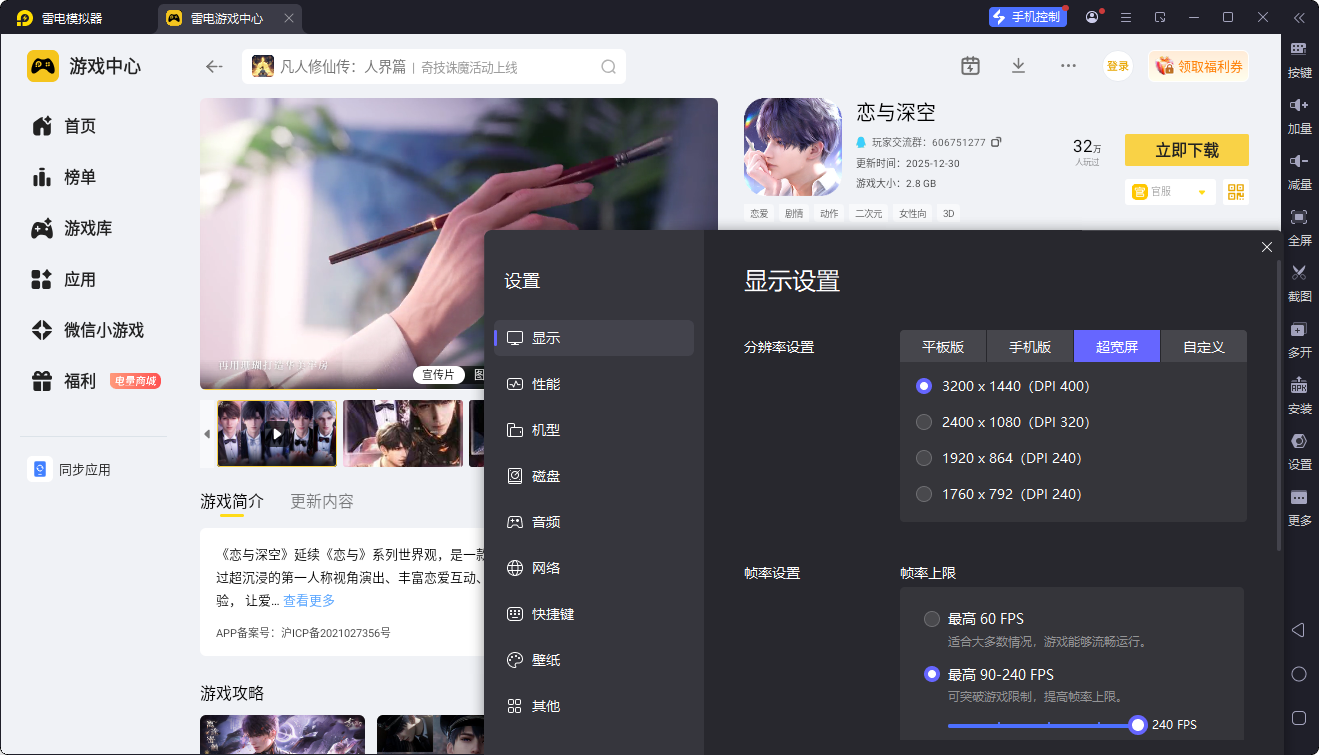Image resolution: width=1319 pixels, height=755 pixels.
Task: Play the first video thumbnail in gallery
Action: tap(277, 434)
